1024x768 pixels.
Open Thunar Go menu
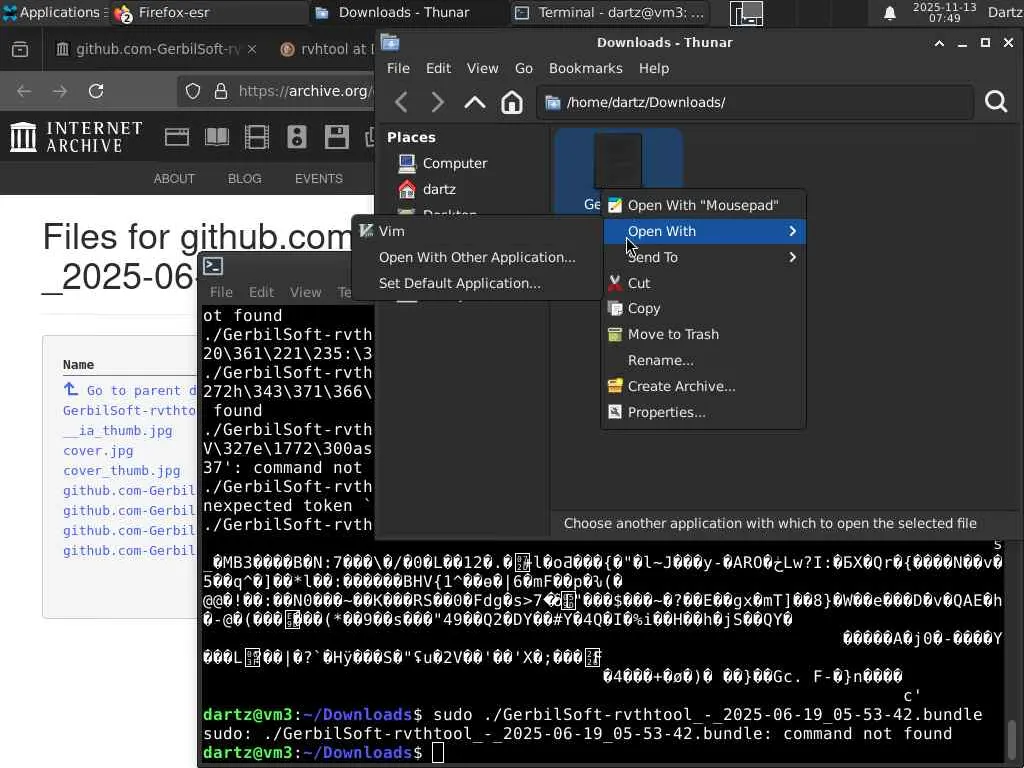pos(524,69)
